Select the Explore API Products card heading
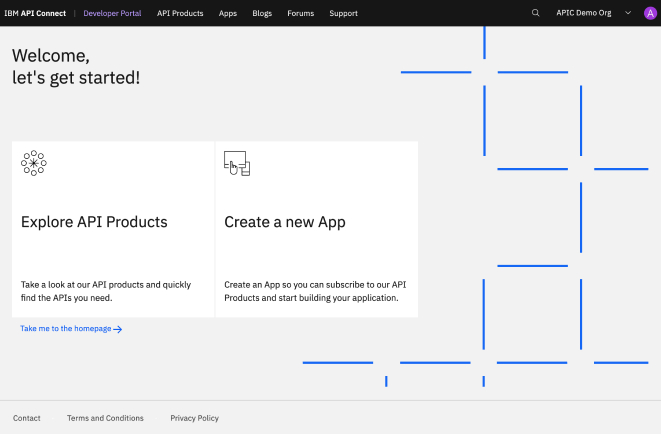Viewport: 661px width, 434px height. pyautogui.click(x=94, y=222)
